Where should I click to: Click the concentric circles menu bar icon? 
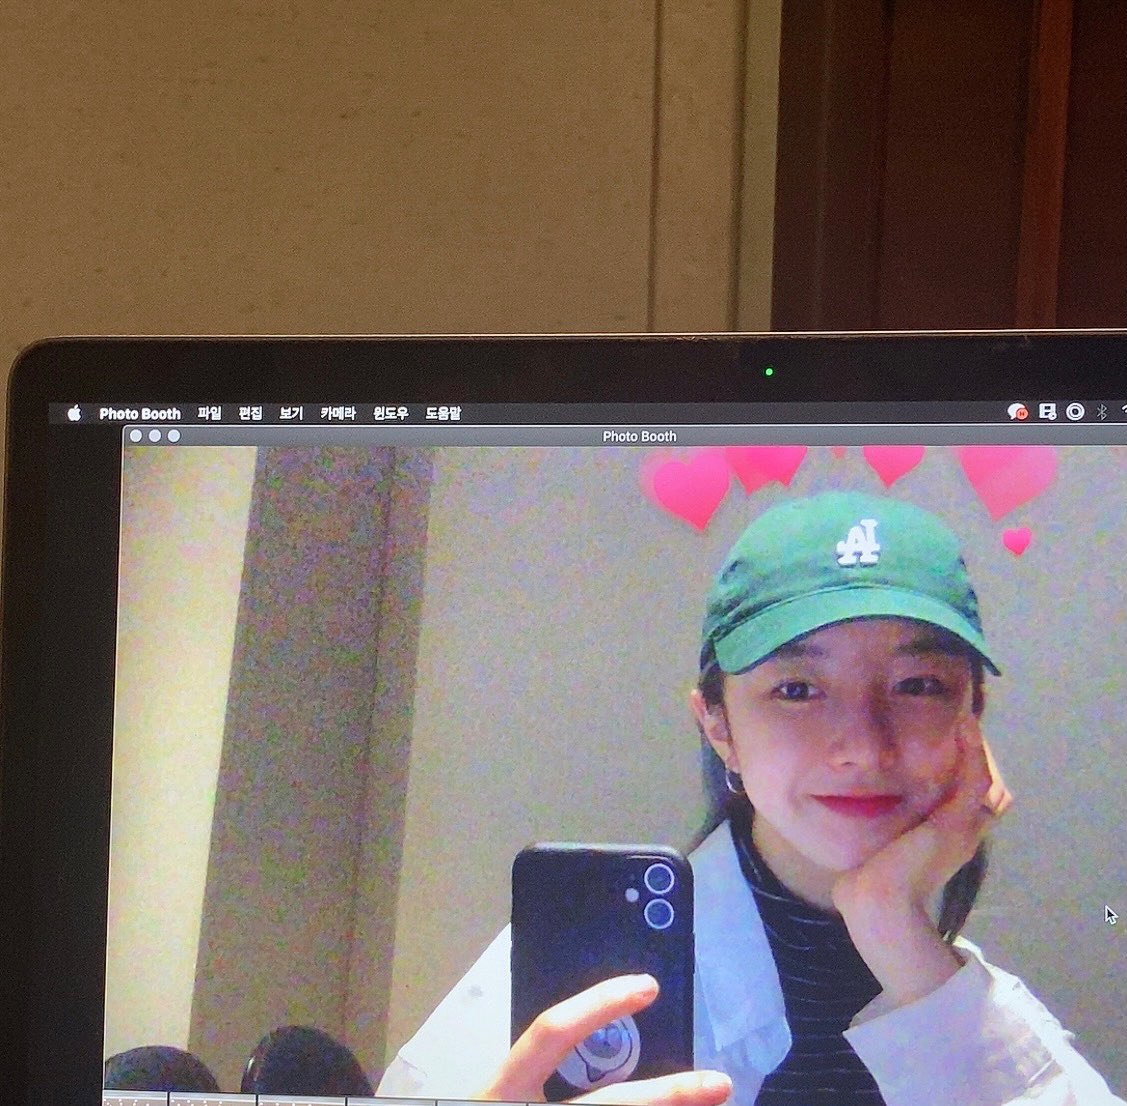click(x=1075, y=411)
